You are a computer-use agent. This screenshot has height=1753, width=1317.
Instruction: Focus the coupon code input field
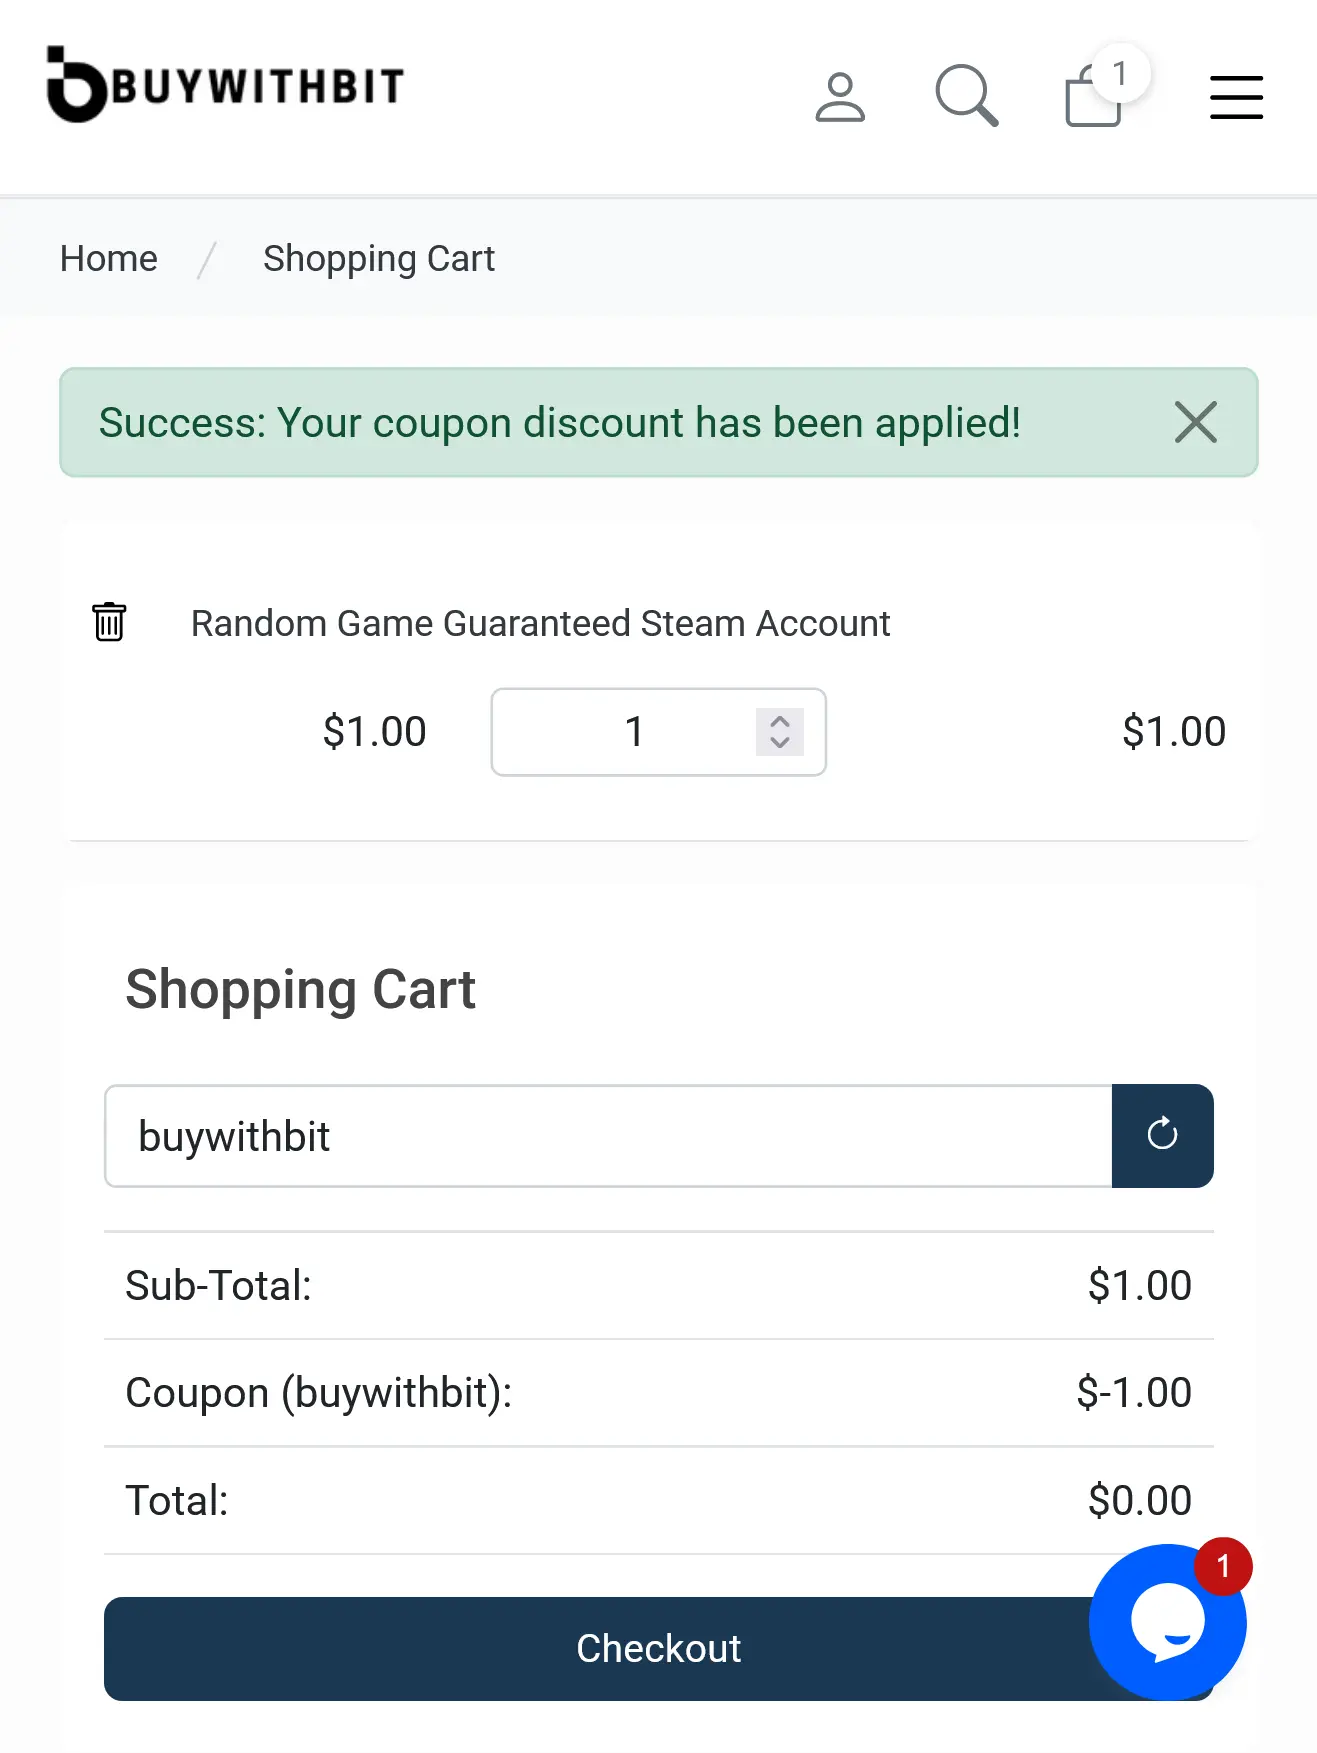[608, 1136]
